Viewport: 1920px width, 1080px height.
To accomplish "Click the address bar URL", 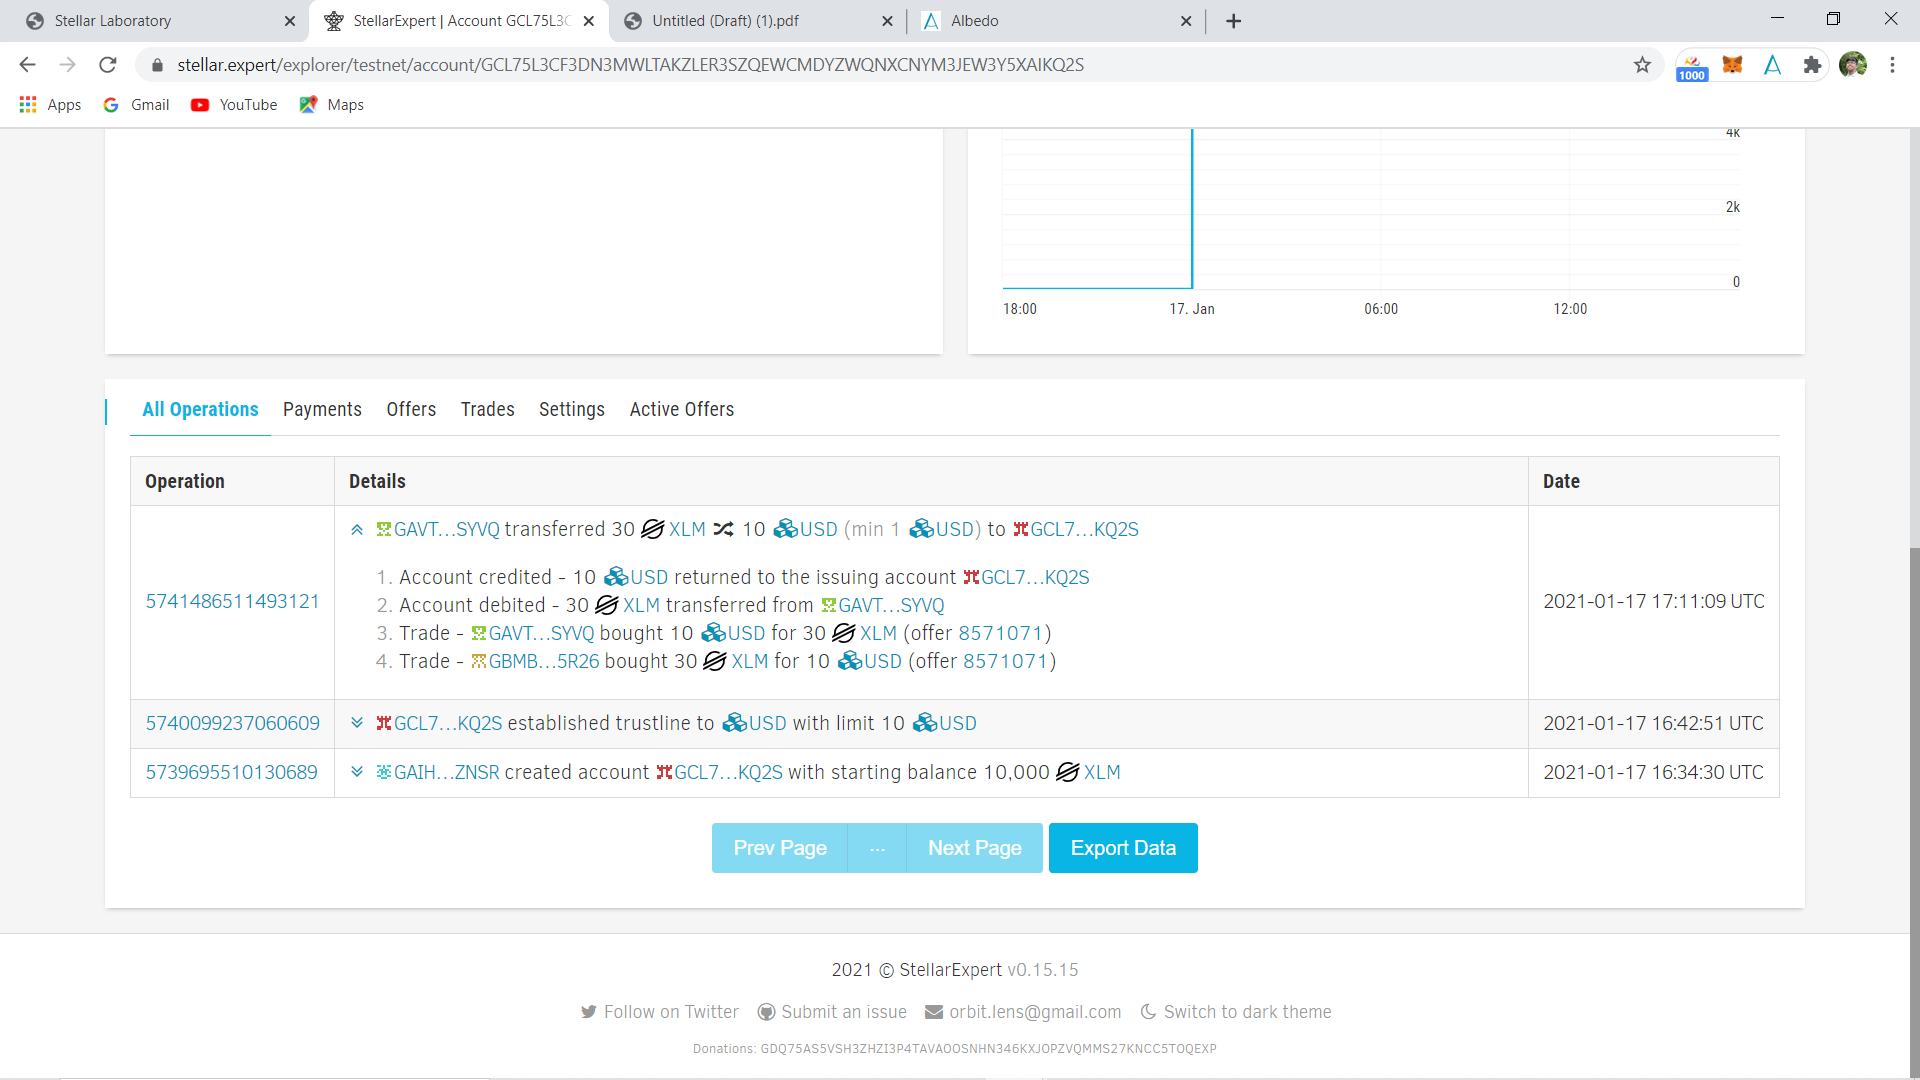I will (x=630, y=65).
